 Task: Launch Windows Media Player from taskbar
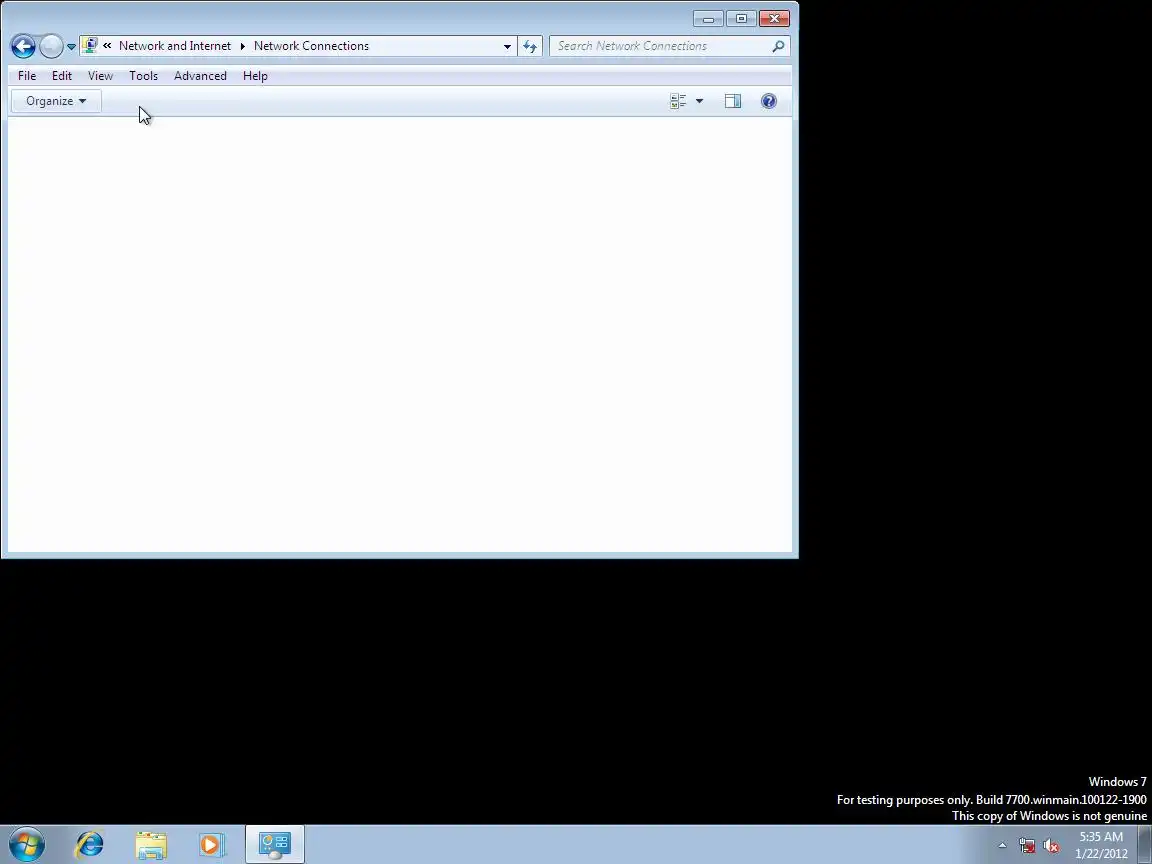tap(211, 845)
